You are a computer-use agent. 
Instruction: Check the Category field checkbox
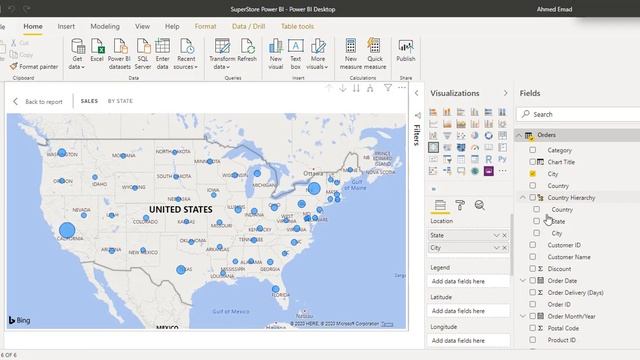pos(533,150)
